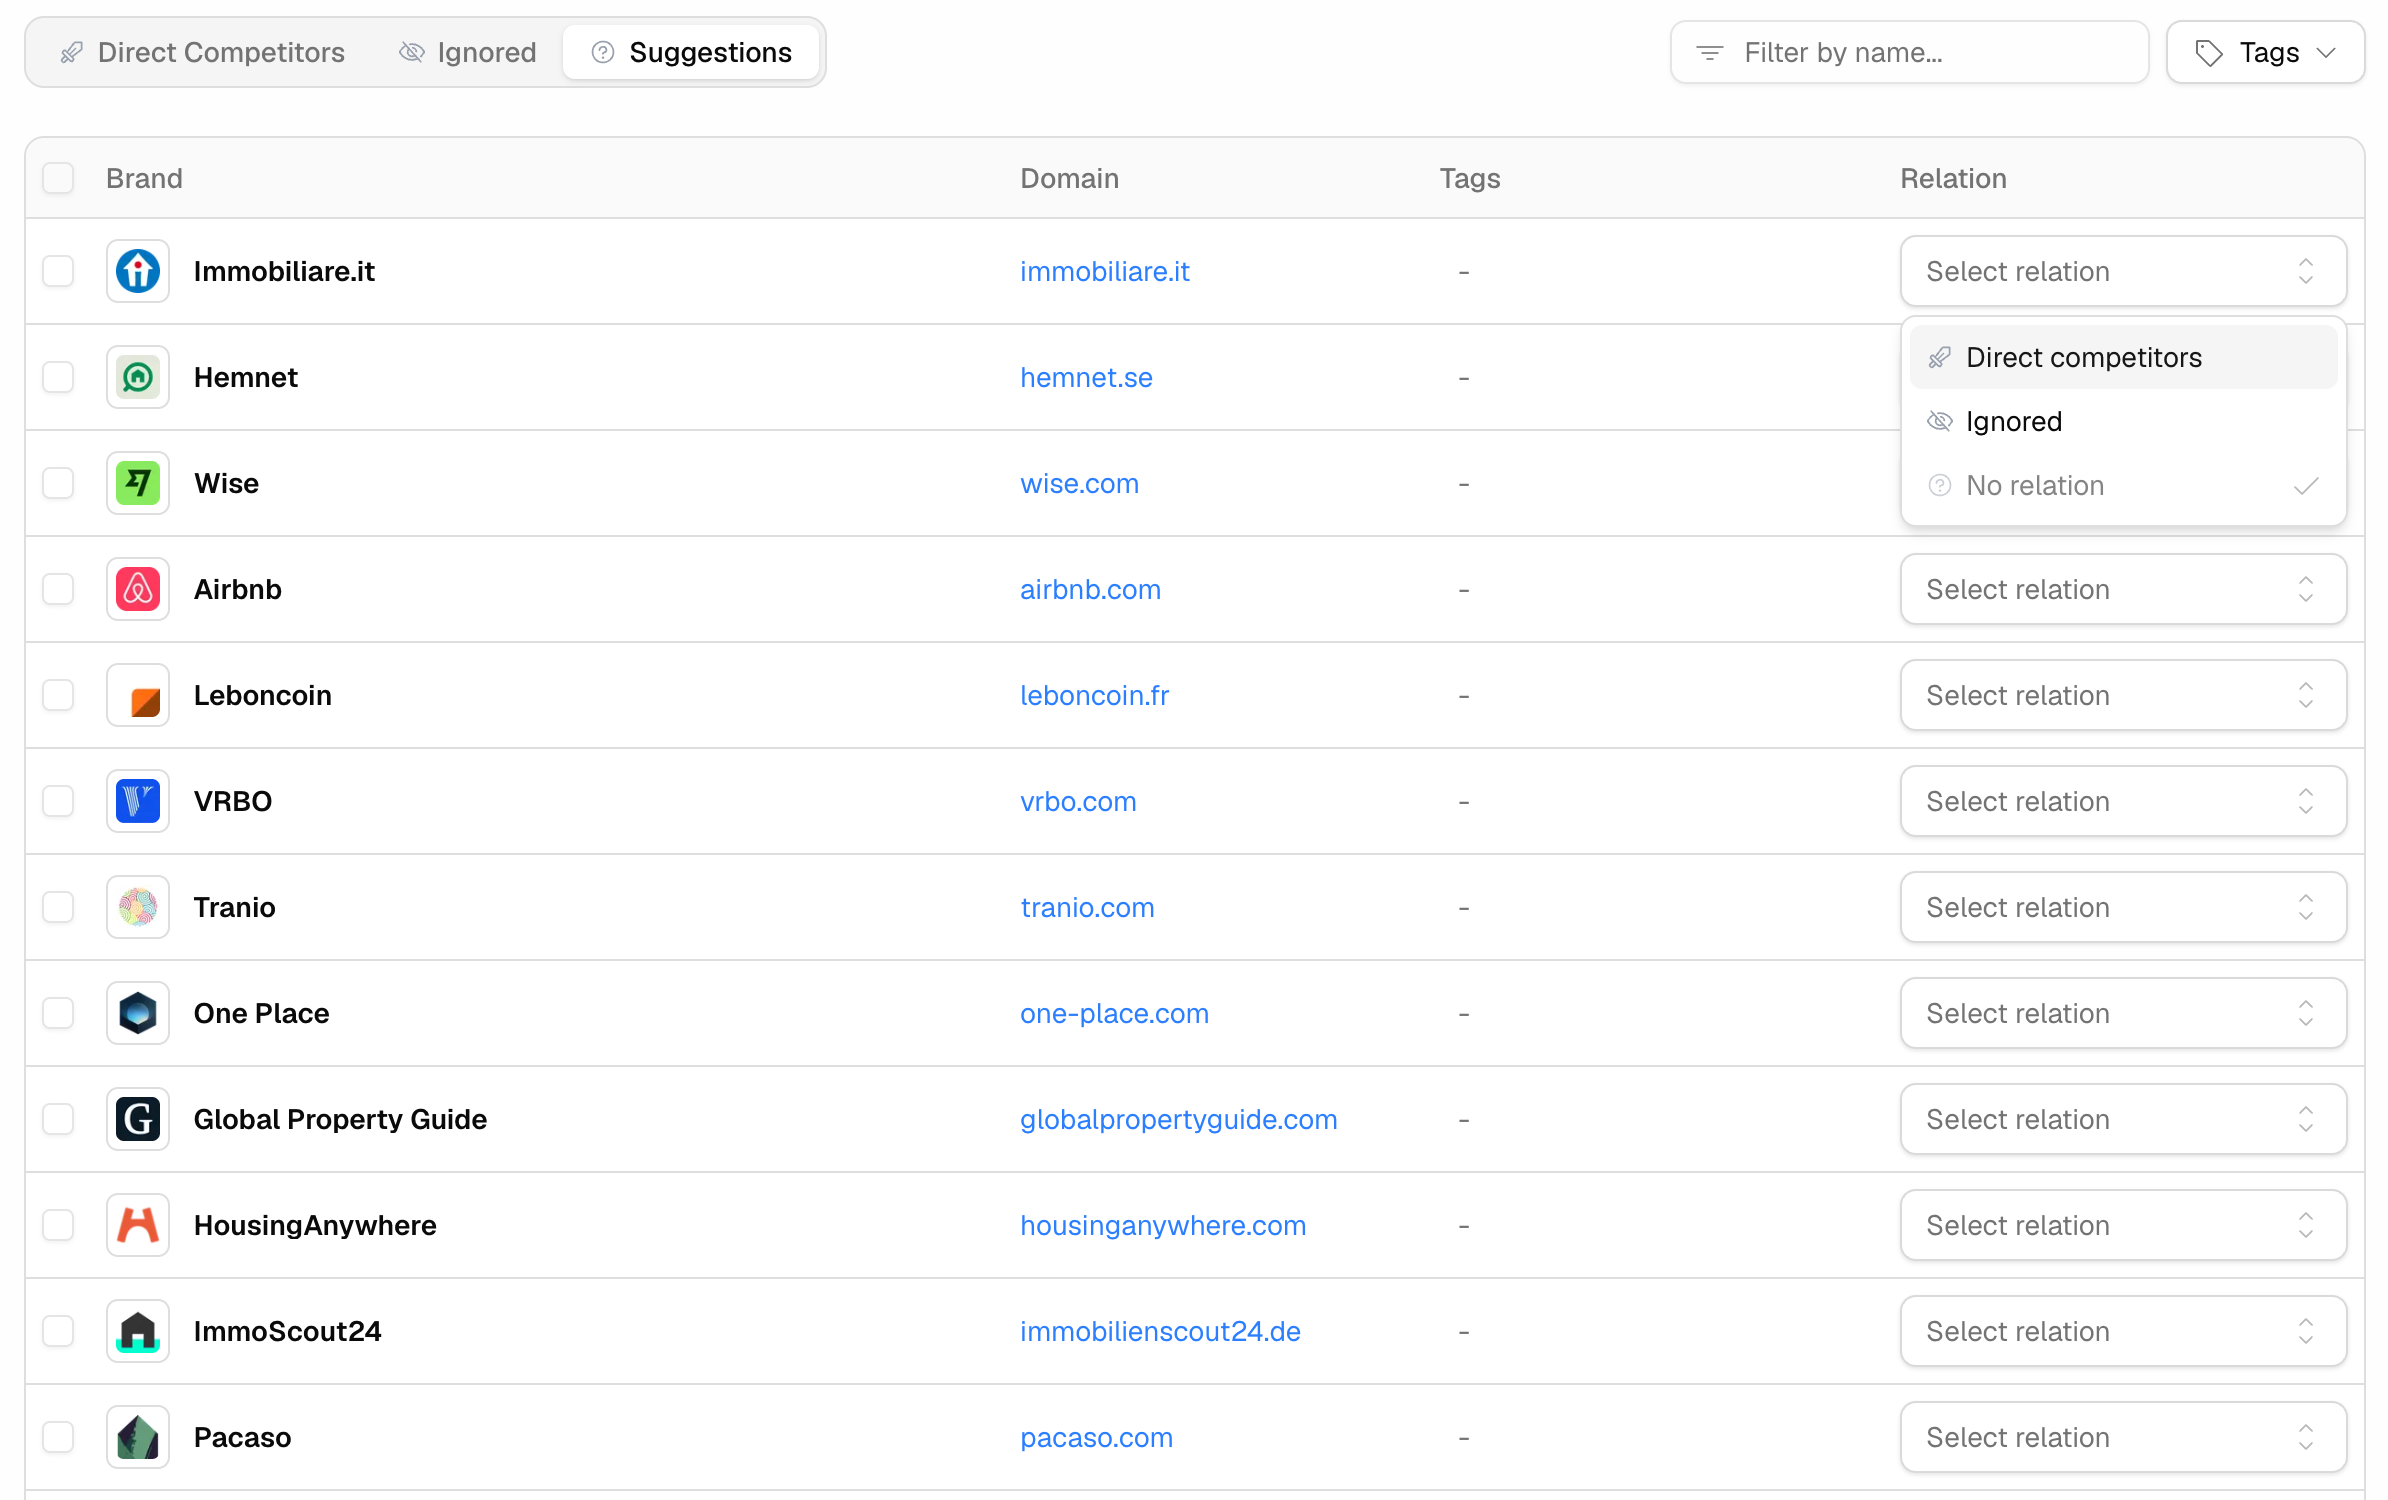Click the rocket icon beside Direct competitors option
The height and width of the screenshot is (1500, 2388).
pyautogui.click(x=1939, y=357)
